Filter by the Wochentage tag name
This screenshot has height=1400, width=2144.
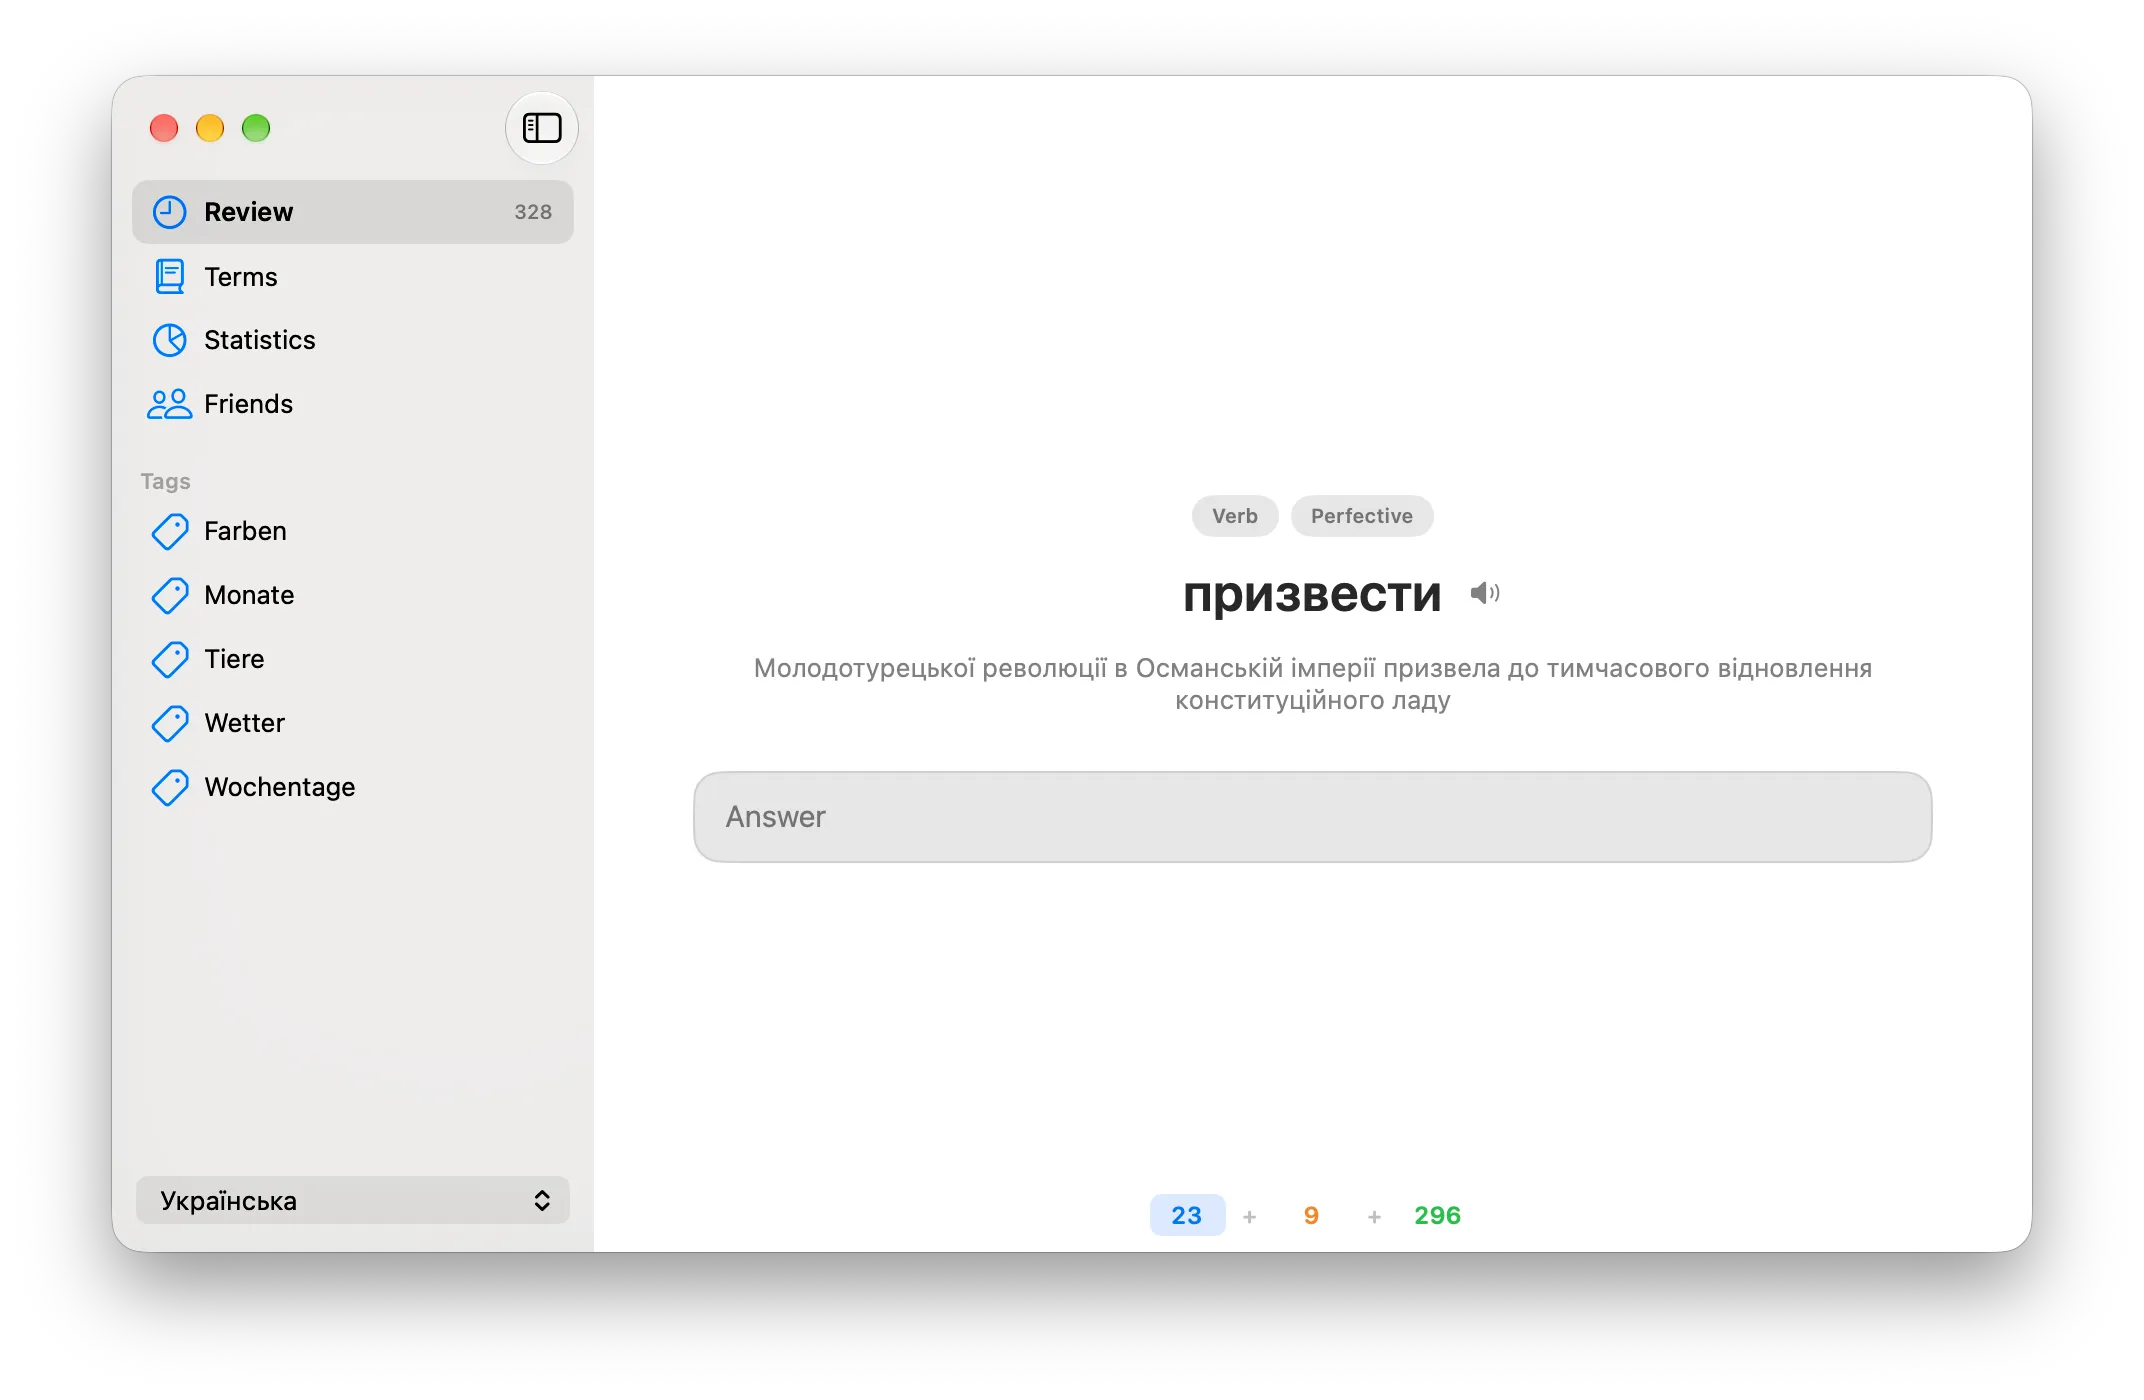[279, 787]
